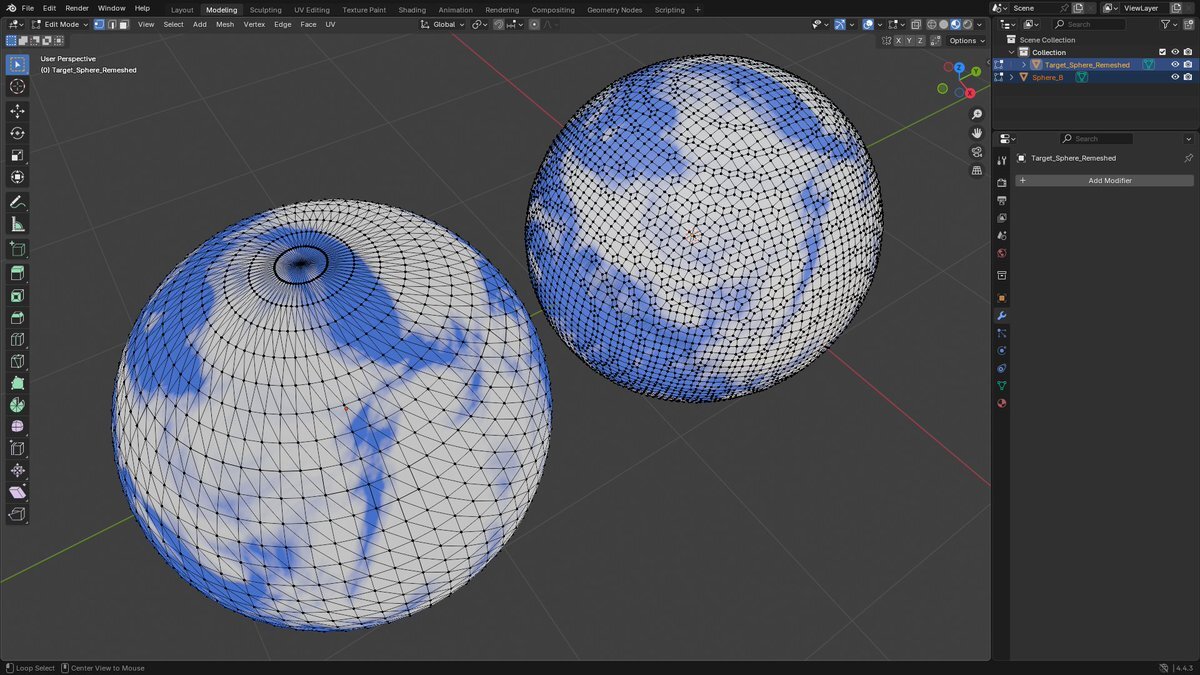Select the Add Cube tool
This screenshot has height=675, width=1200.
(17, 249)
